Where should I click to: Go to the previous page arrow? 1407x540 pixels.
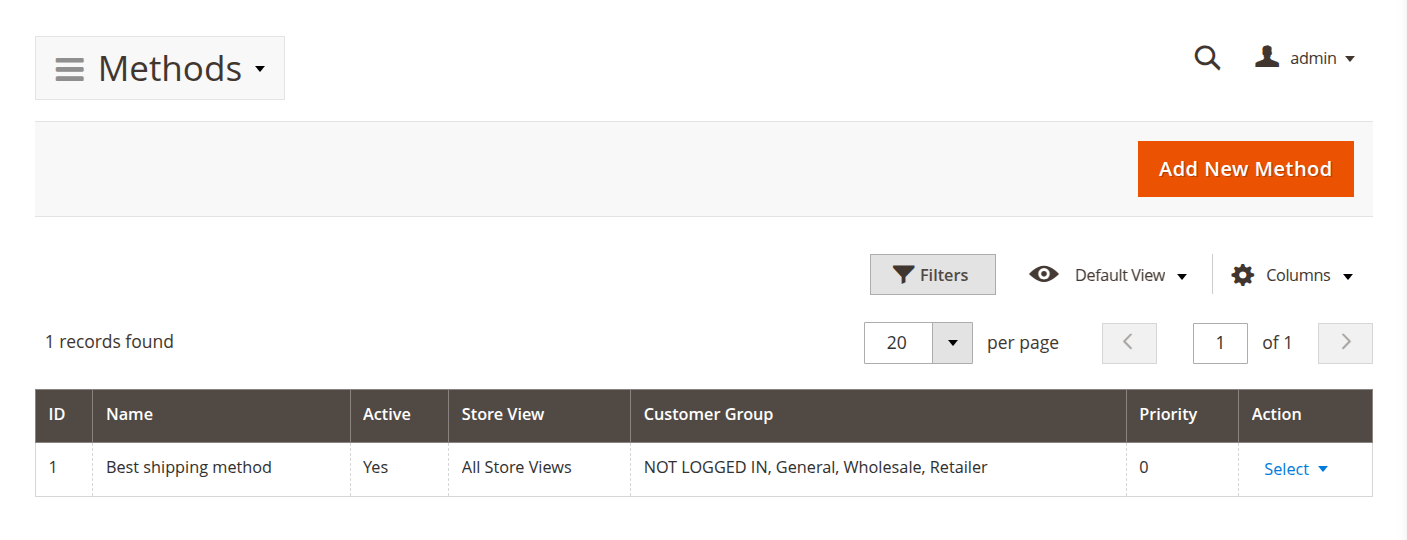[x=1129, y=343]
